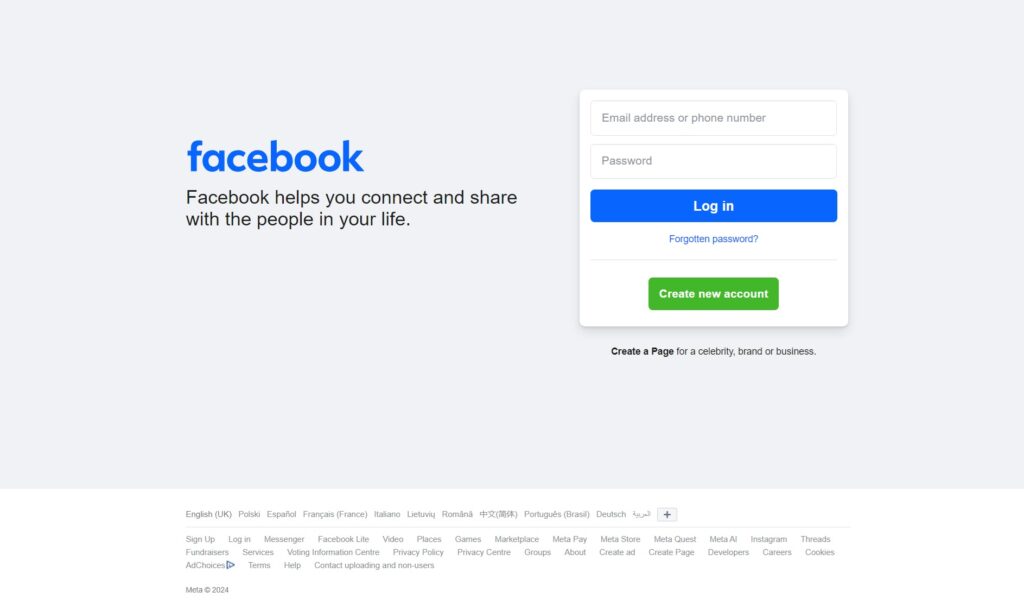
Task: Visit Instagram via the footer link
Action: pyautogui.click(x=769, y=539)
